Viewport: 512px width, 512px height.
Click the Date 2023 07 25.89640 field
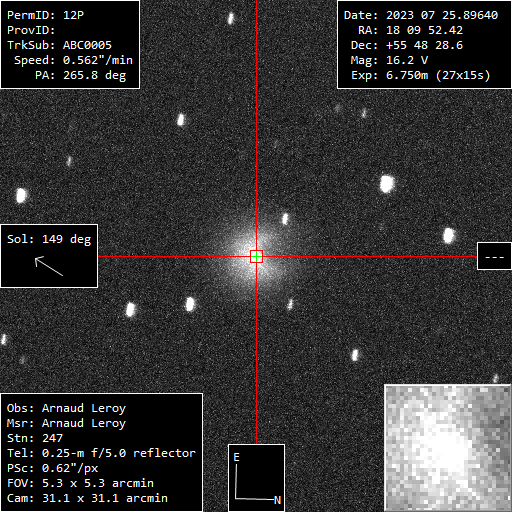click(x=421, y=15)
